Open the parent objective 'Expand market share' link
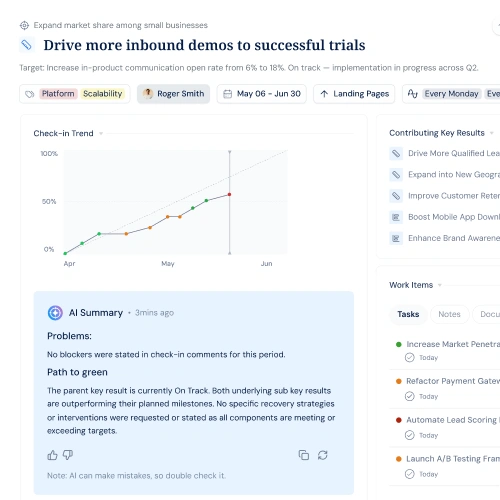 tap(120, 25)
